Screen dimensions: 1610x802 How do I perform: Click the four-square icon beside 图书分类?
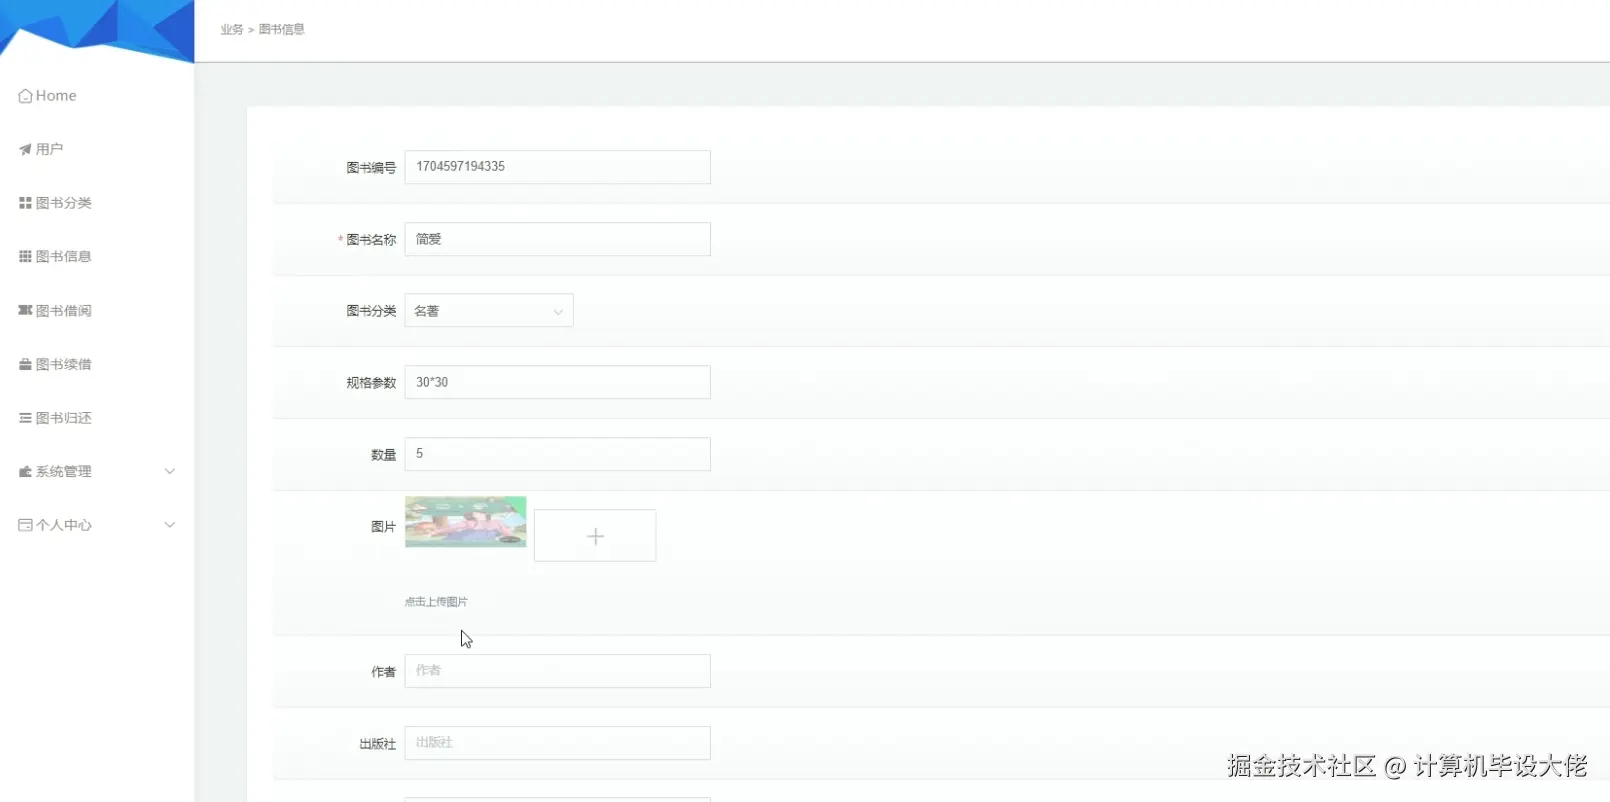point(25,203)
